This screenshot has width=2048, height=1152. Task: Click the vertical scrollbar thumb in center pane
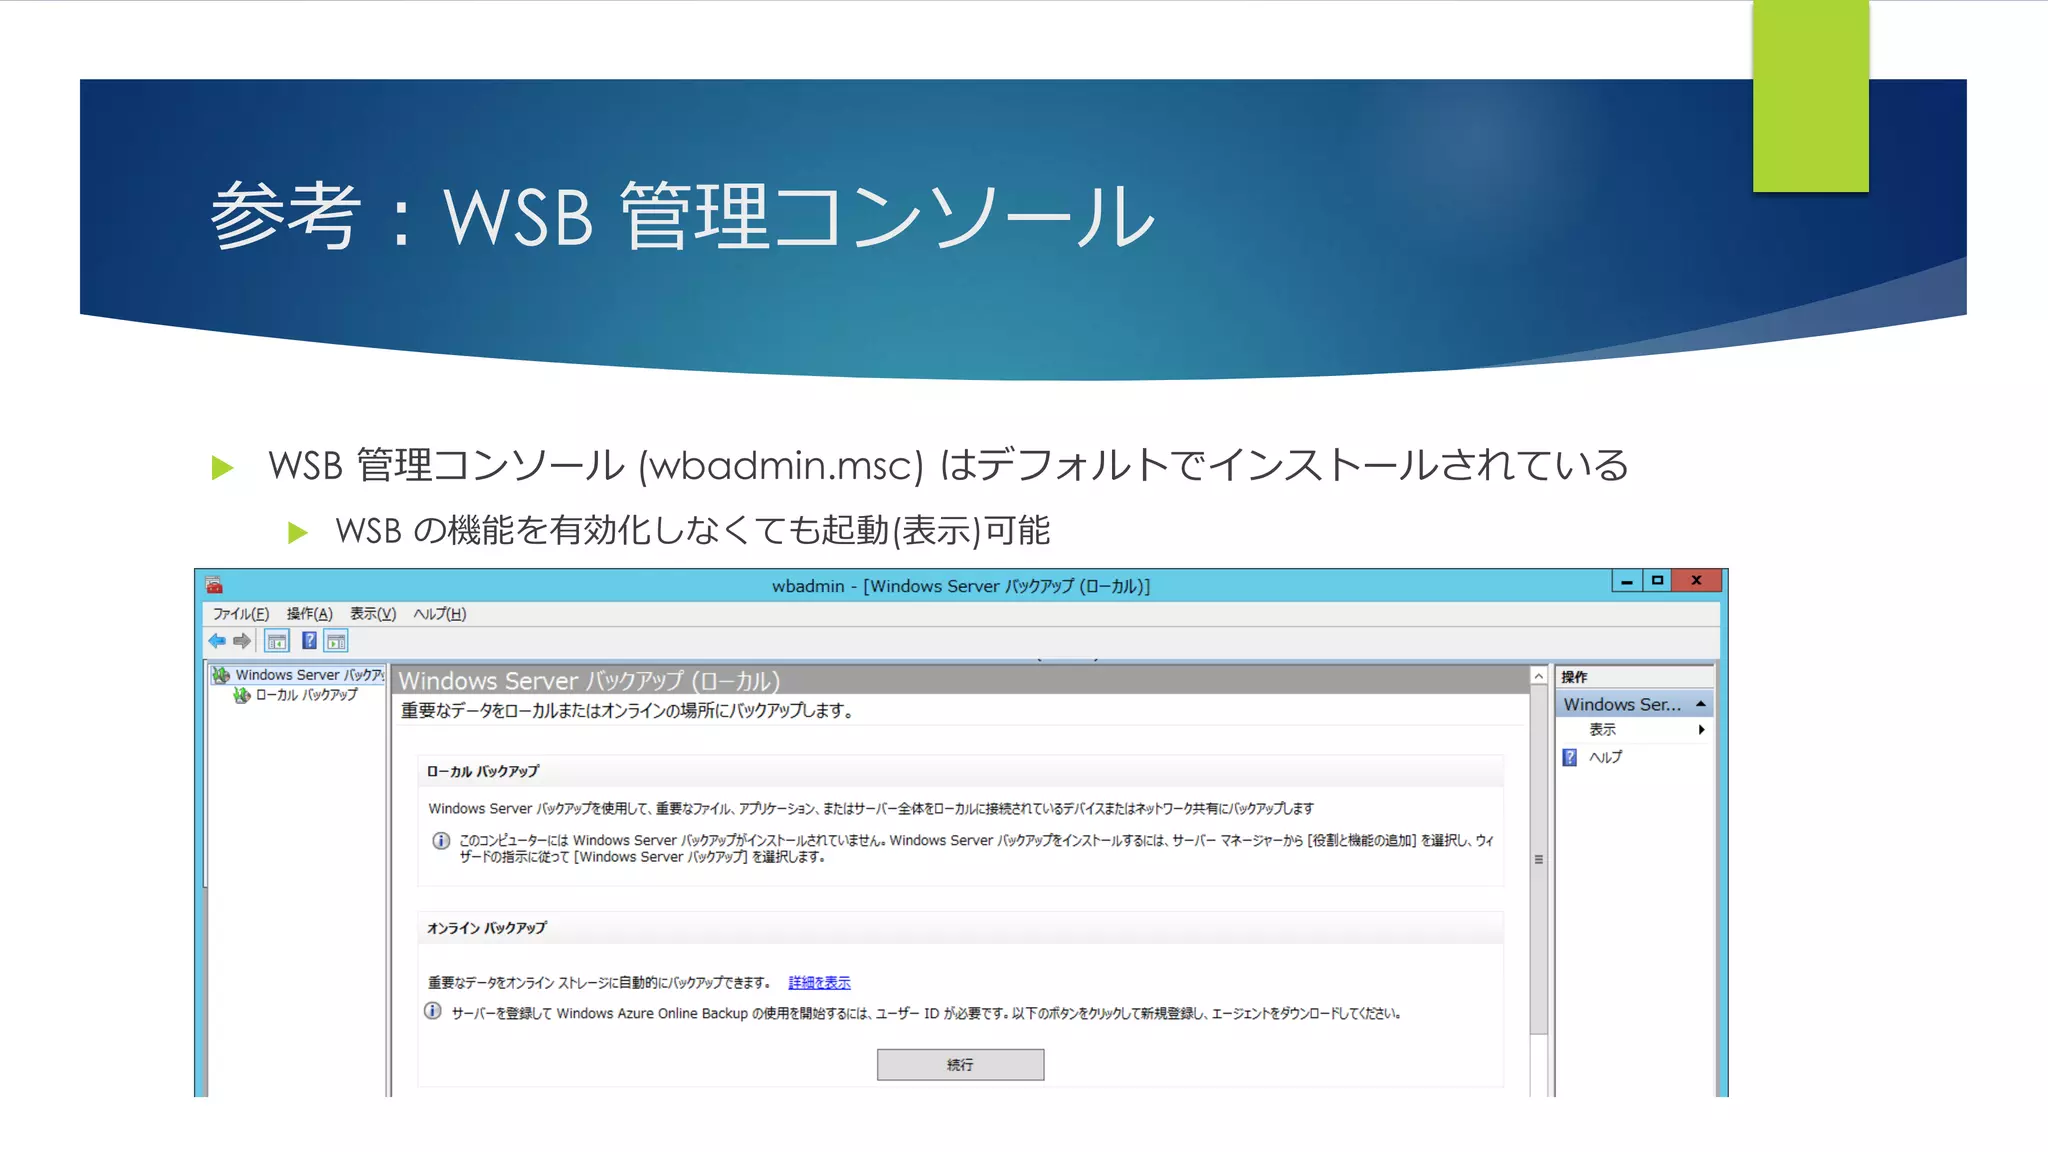[1538, 860]
